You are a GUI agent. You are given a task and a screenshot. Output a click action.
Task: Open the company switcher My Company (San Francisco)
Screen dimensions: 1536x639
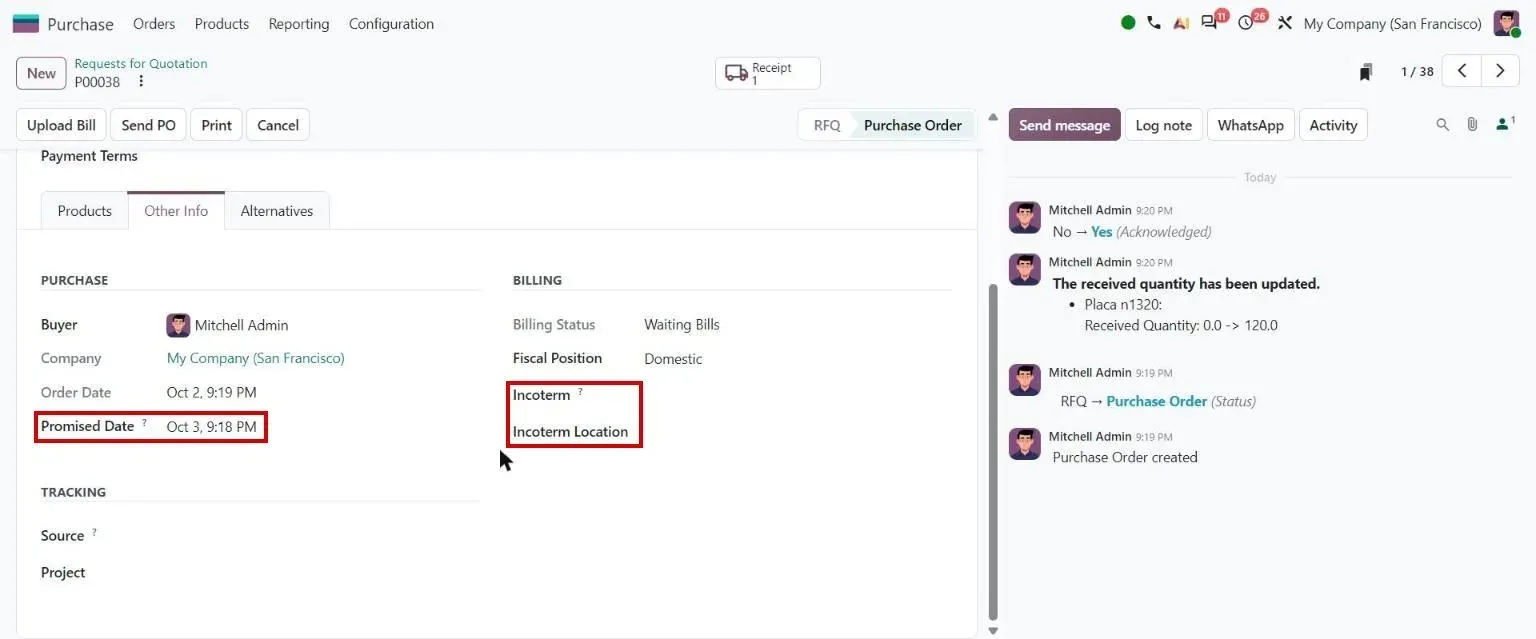(1393, 23)
